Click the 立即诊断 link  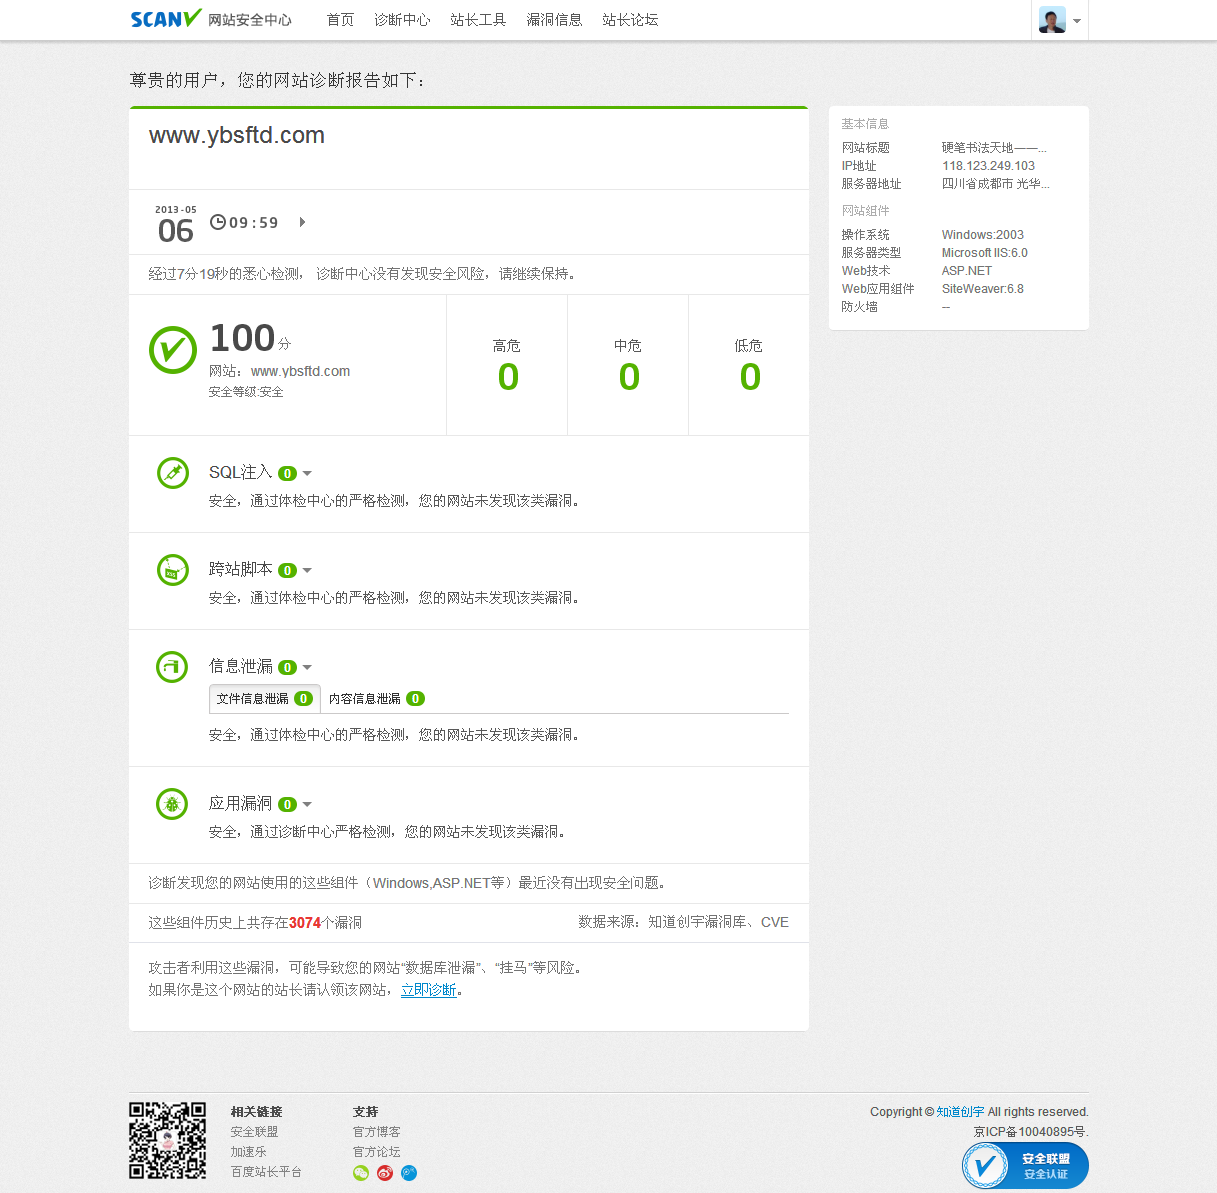click(x=428, y=990)
